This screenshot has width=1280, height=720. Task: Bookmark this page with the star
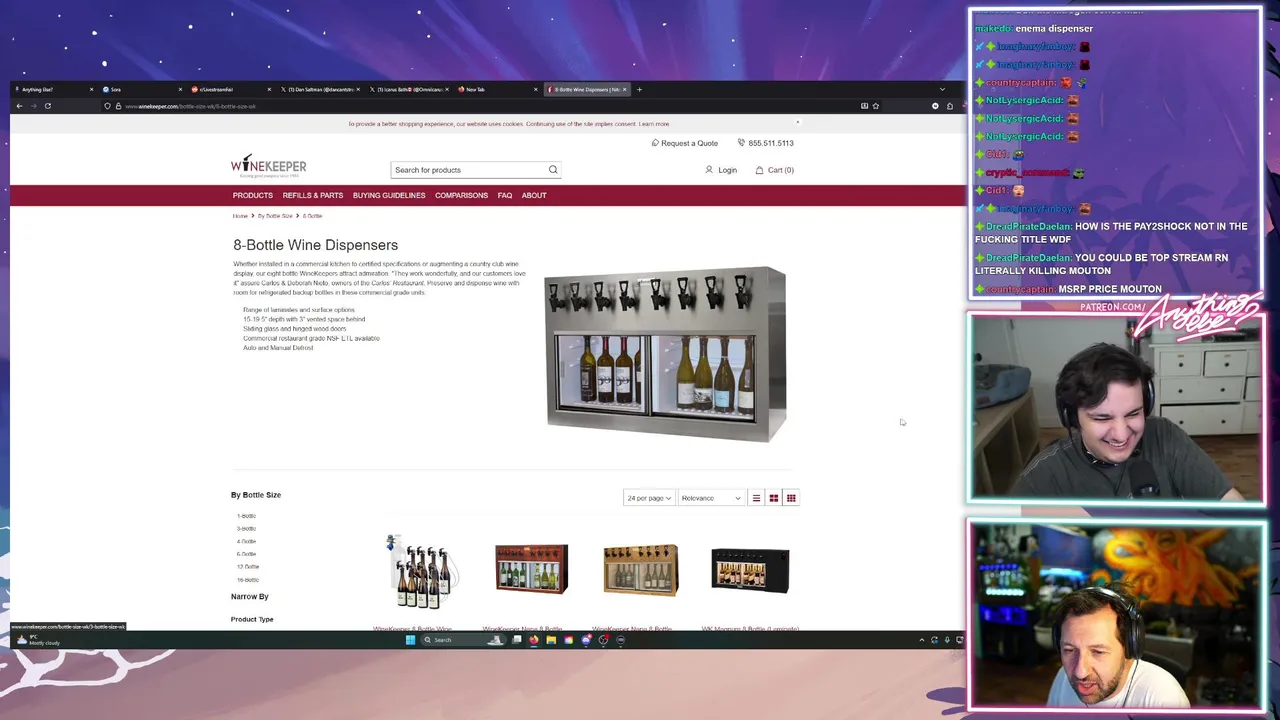tap(876, 106)
